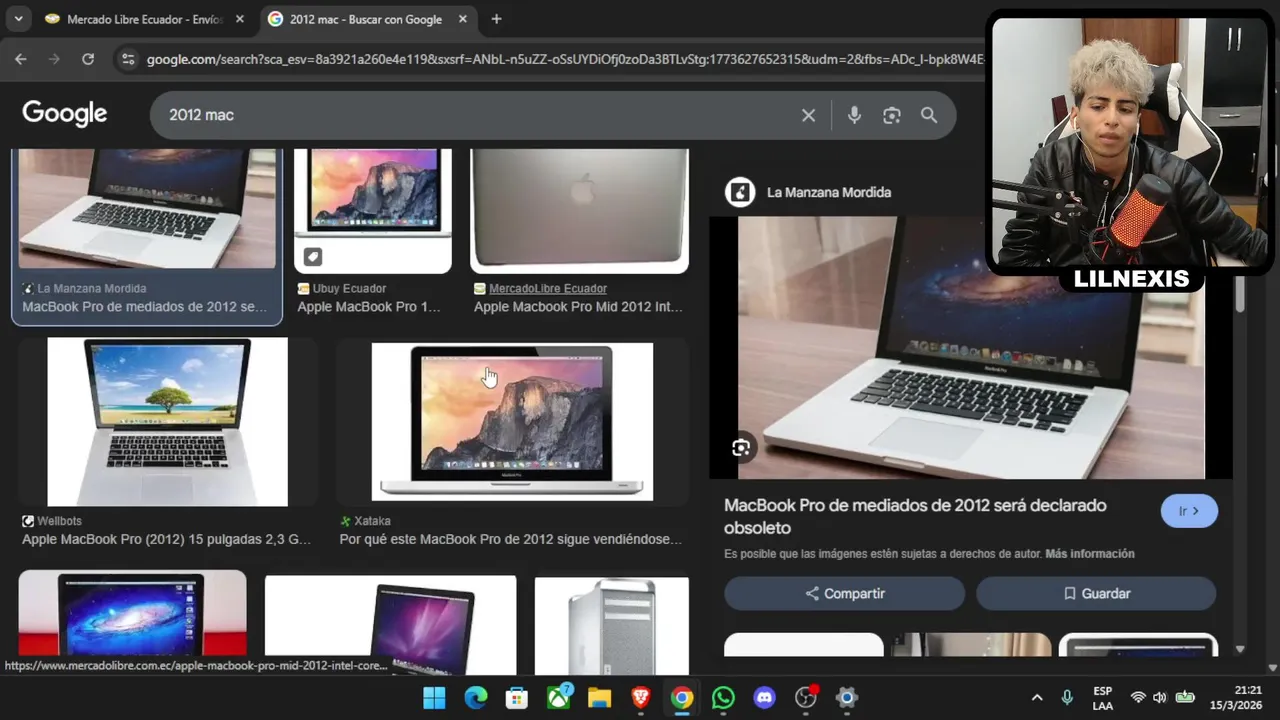Click the Compartir share button
Viewport: 1280px width, 720px height.
click(845, 593)
